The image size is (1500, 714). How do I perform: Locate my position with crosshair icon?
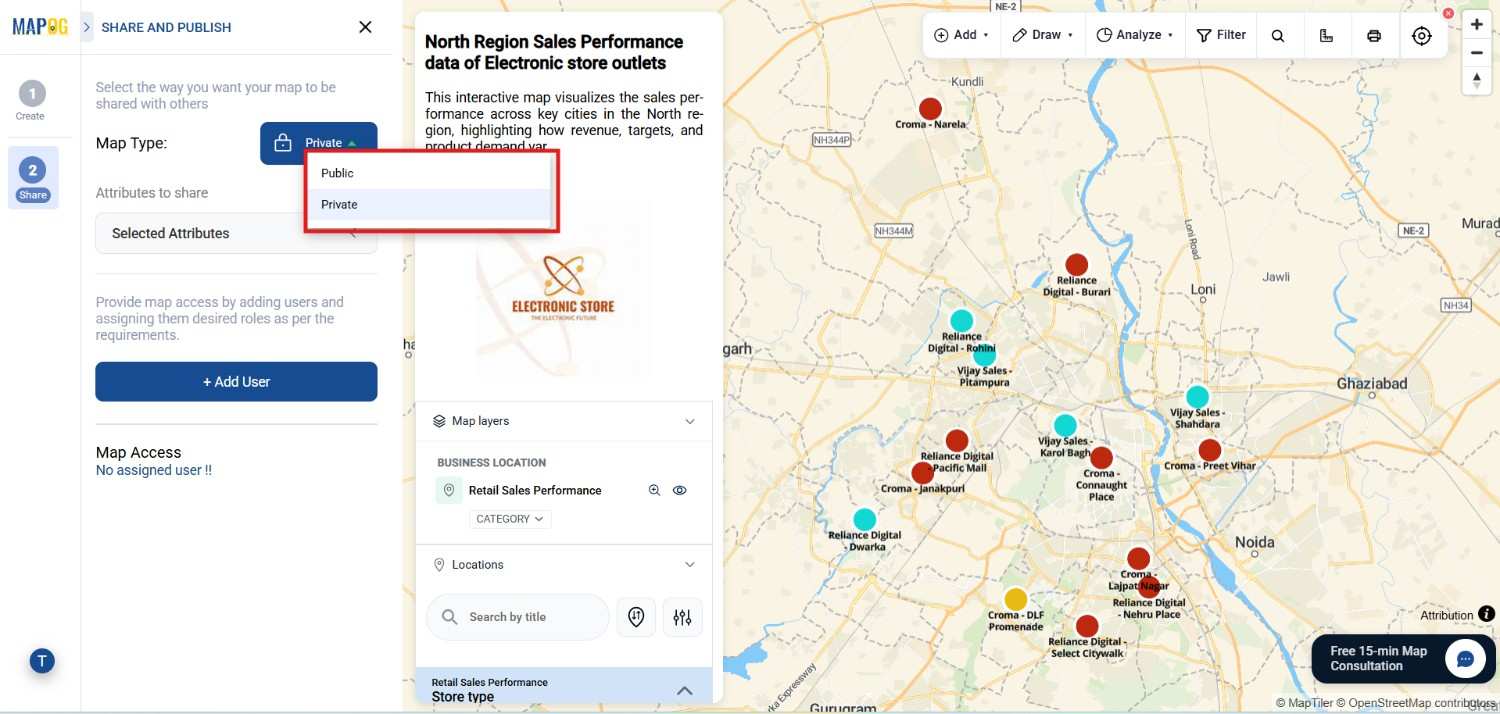click(1422, 35)
